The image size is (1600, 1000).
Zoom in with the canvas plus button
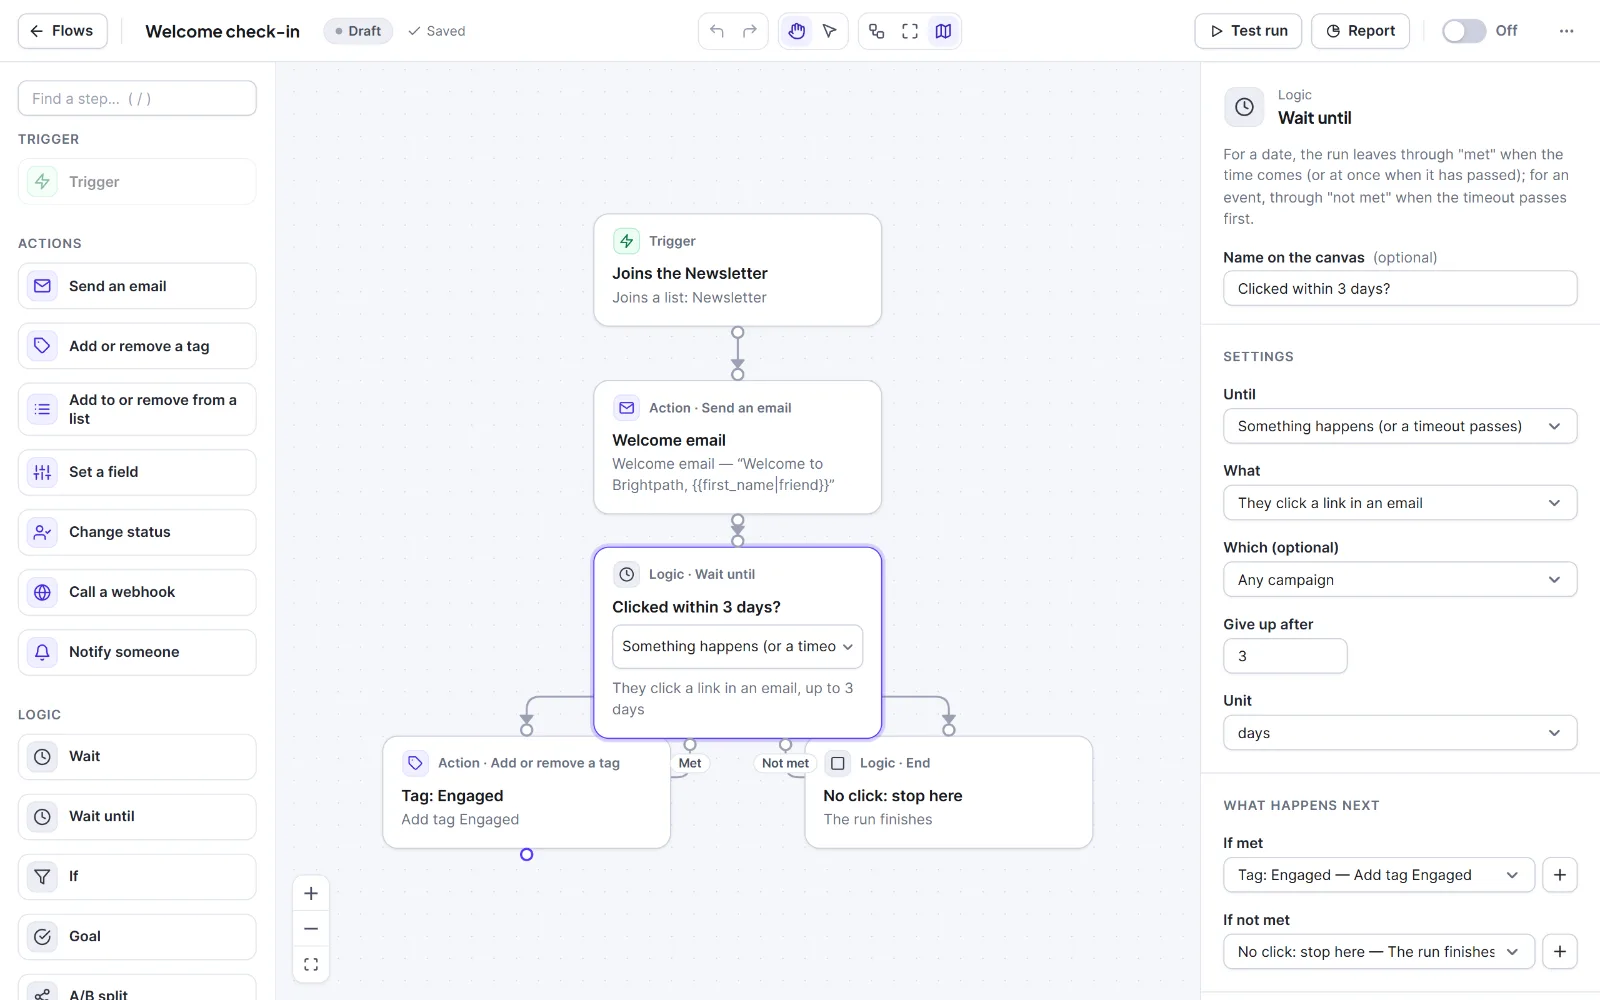coord(311,894)
